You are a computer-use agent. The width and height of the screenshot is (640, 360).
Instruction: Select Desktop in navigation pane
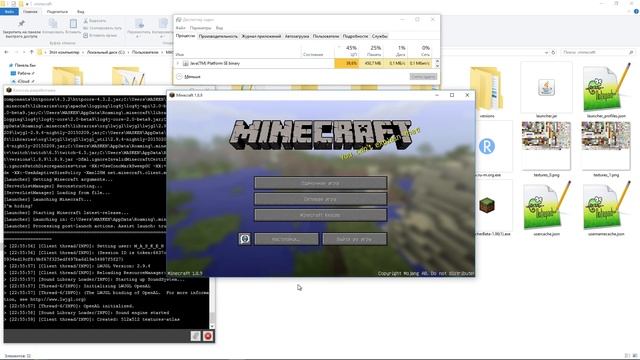pos(23,73)
